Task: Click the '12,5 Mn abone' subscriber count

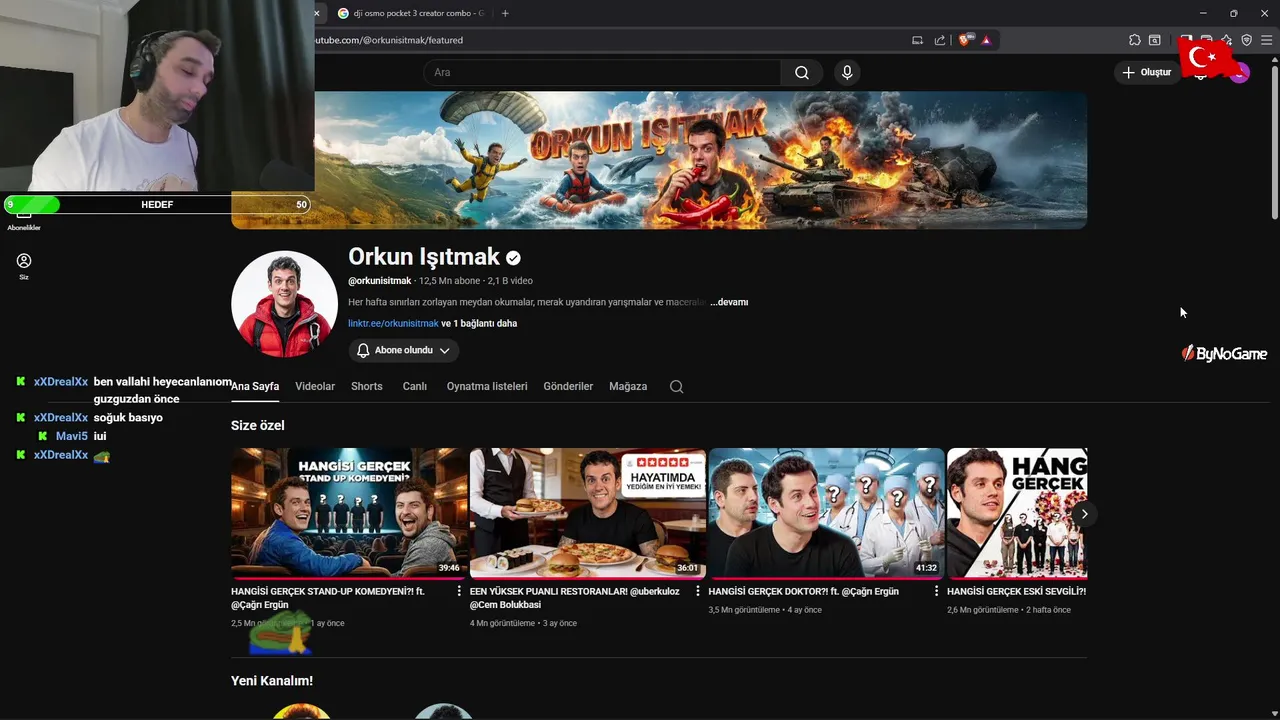Action: [450, 281]
